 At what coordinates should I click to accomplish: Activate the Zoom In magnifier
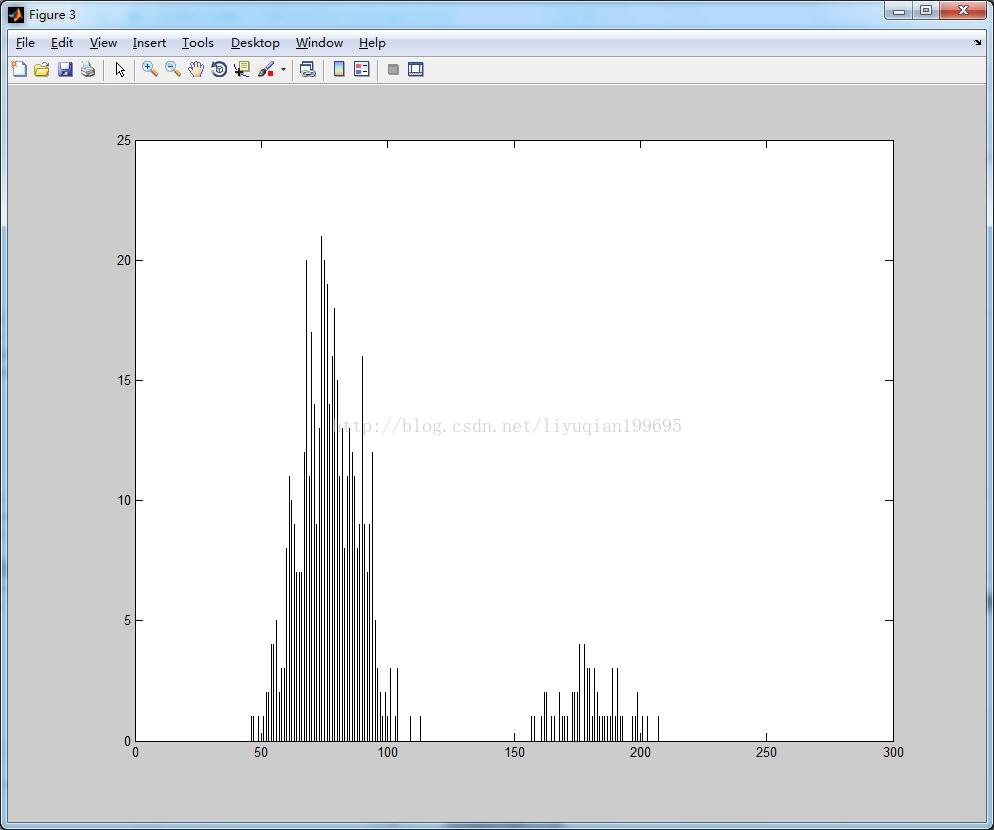150,69
